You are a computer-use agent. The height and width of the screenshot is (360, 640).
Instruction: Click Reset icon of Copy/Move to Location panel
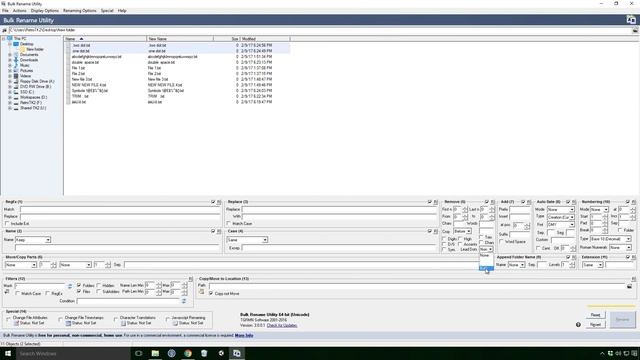[634, 279]
